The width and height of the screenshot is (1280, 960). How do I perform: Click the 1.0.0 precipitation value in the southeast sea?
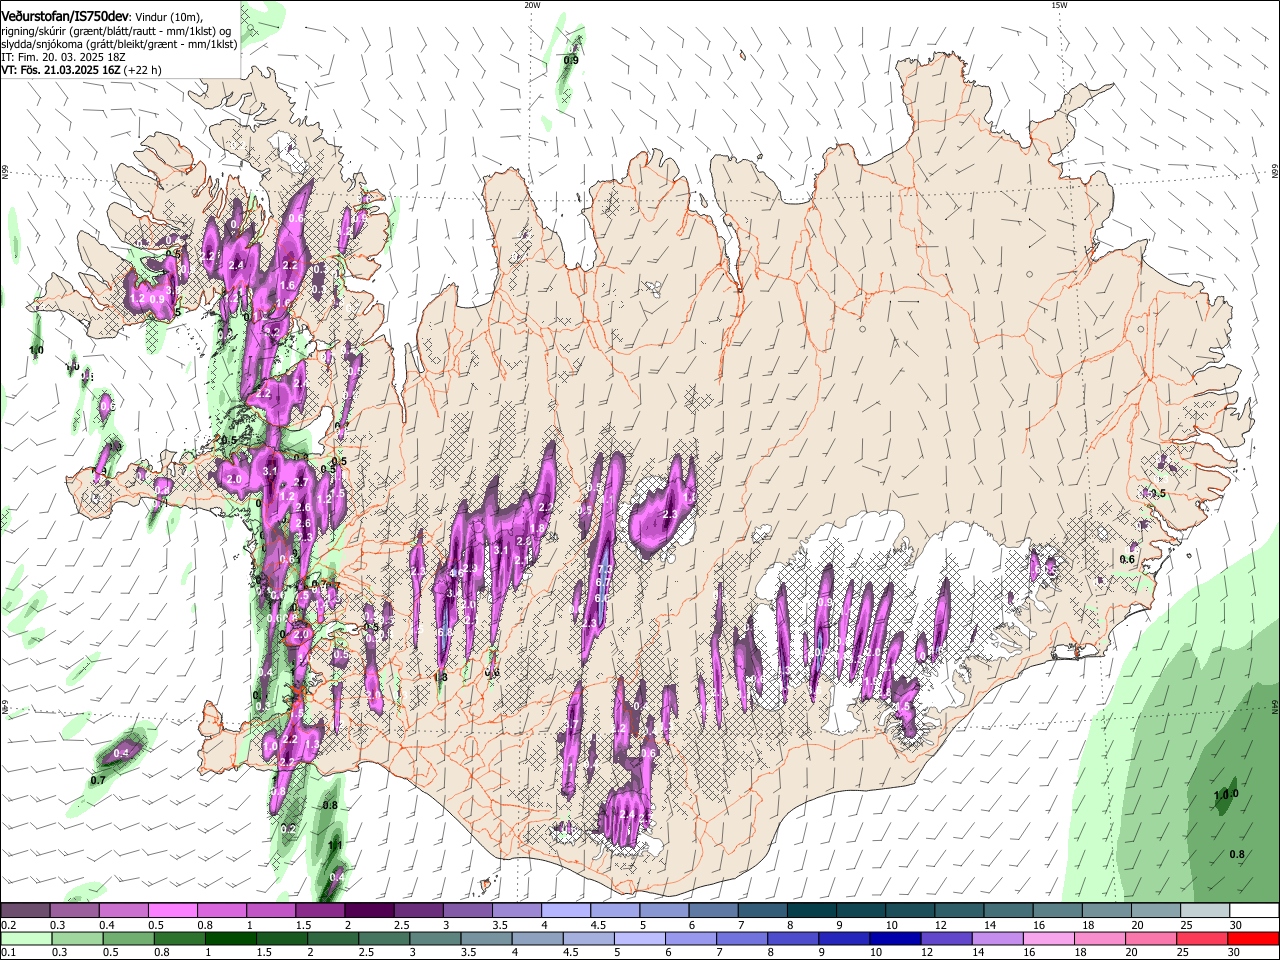tap(1226, 795)
